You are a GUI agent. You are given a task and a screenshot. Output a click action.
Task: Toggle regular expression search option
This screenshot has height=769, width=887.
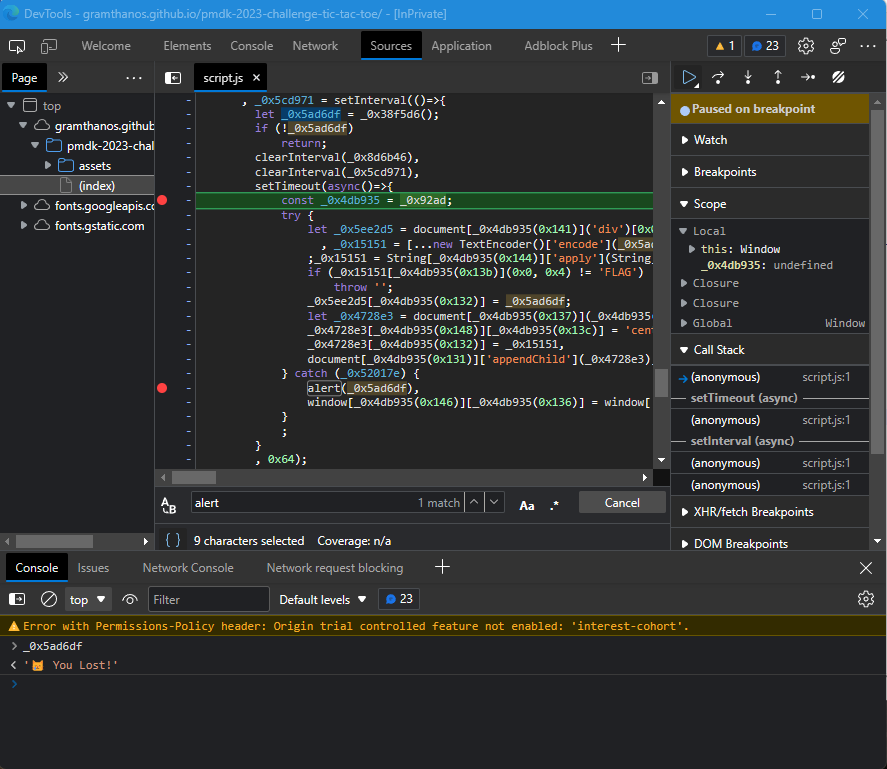(555, 505)
